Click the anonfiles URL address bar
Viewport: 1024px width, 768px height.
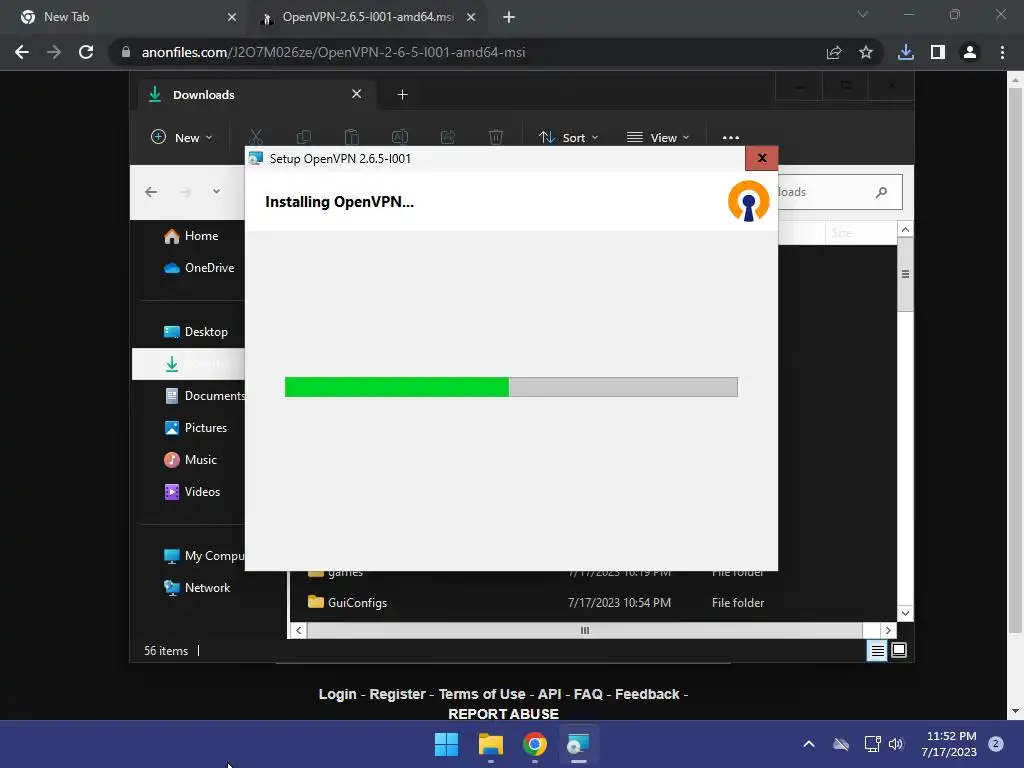pyautogui.click(x=470, y=52)
